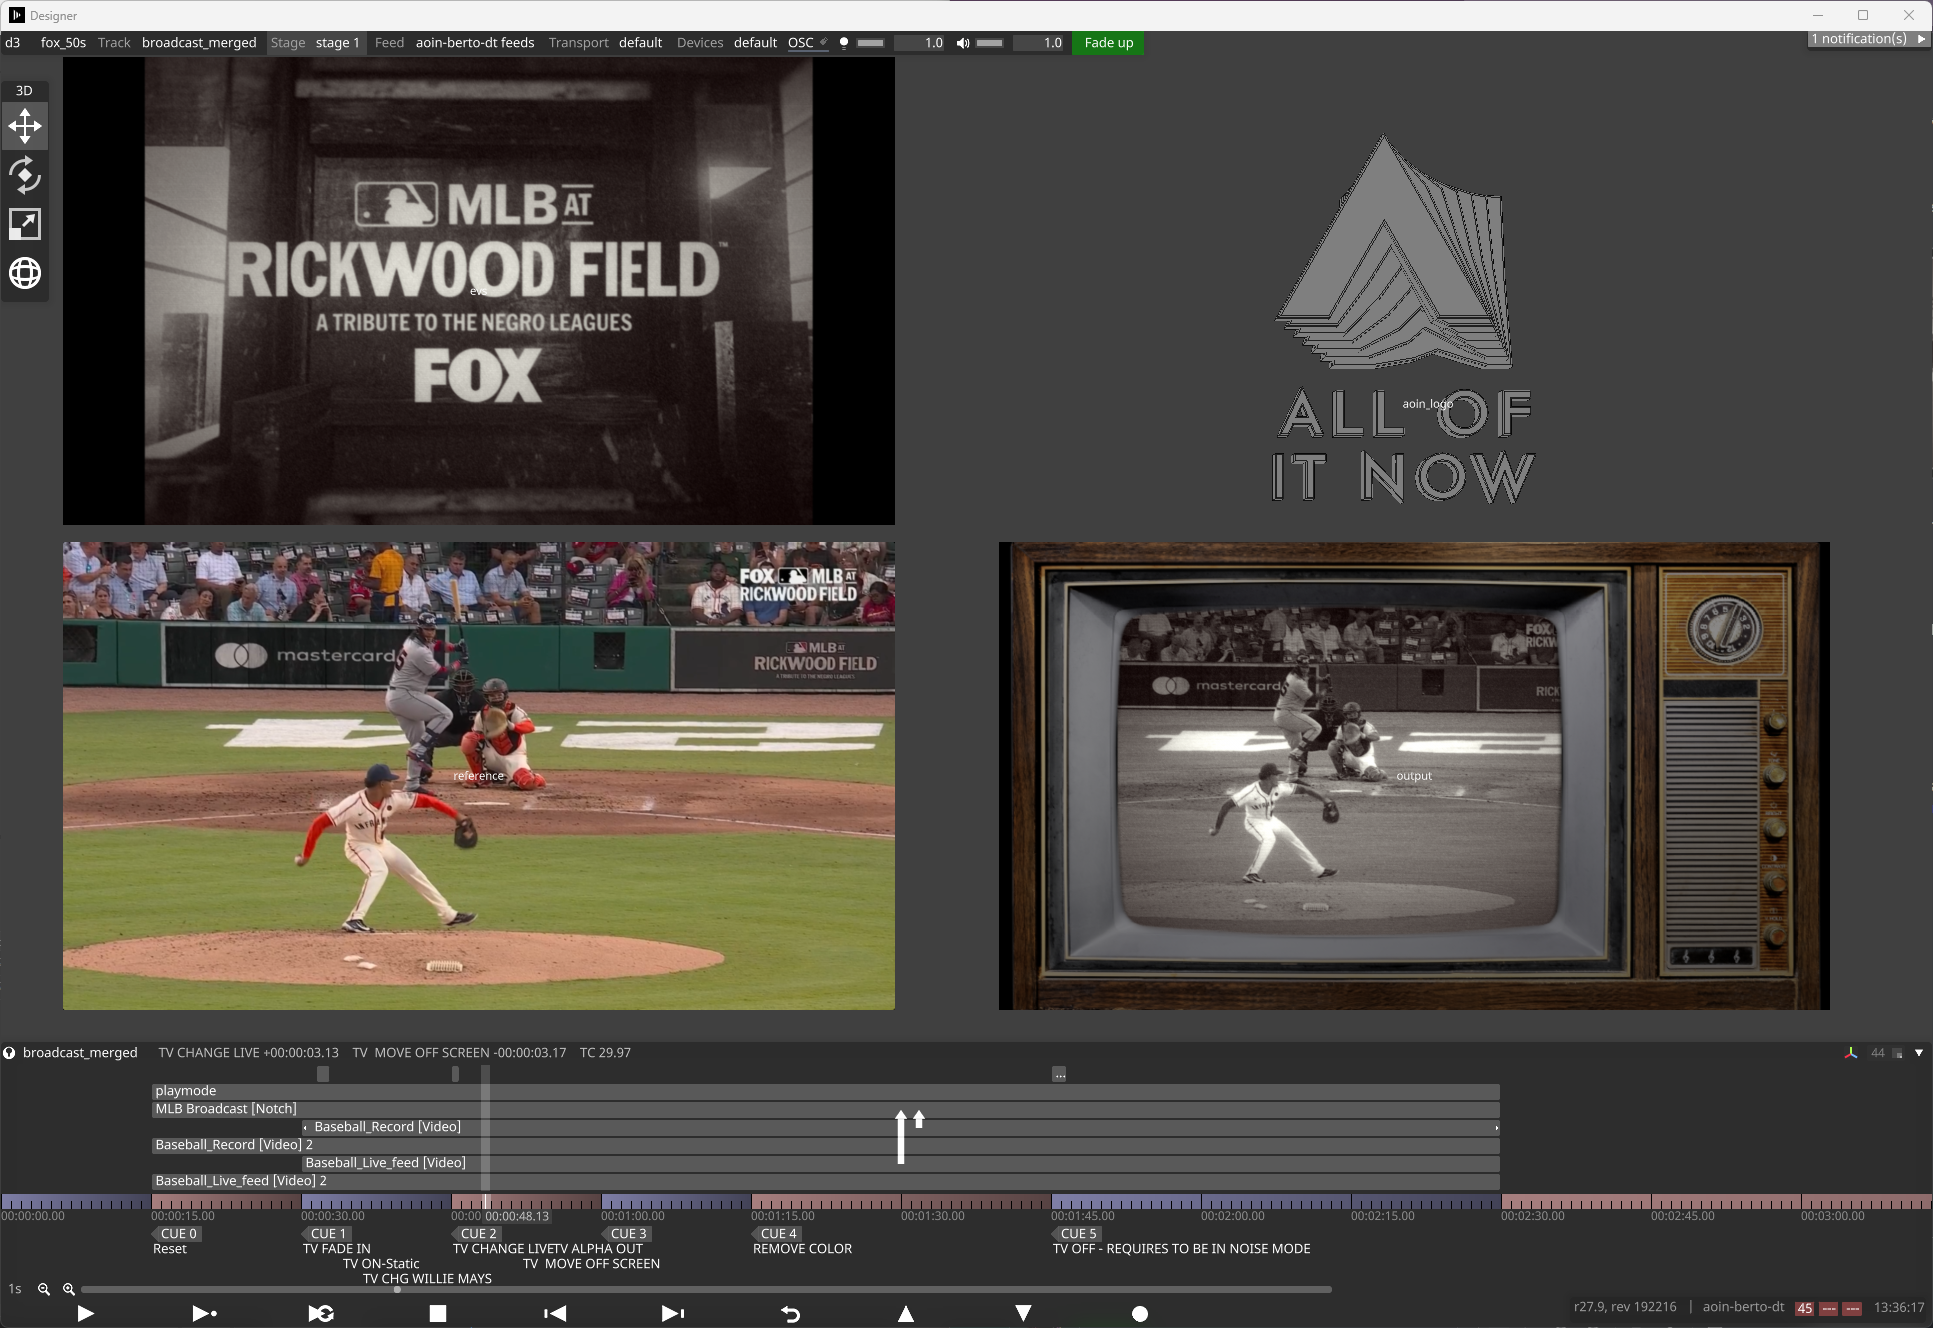Select the Baseball_Live_feed [Video] layer

[x=900, y=1163]
